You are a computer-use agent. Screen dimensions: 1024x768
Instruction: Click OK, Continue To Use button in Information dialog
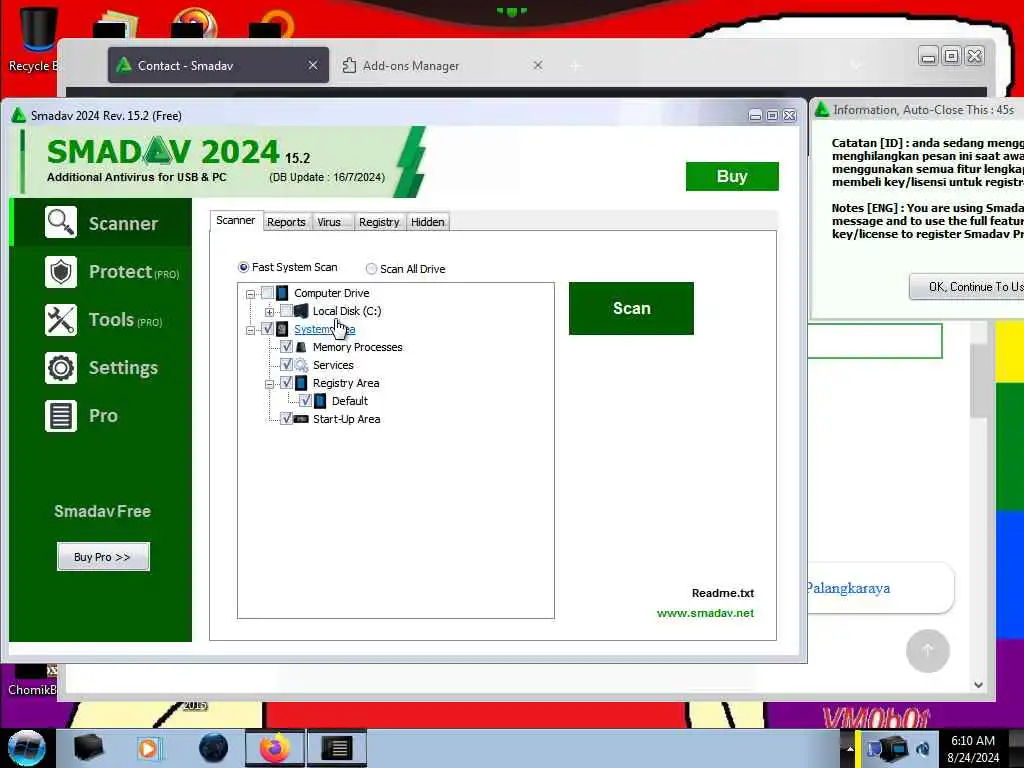967,287
